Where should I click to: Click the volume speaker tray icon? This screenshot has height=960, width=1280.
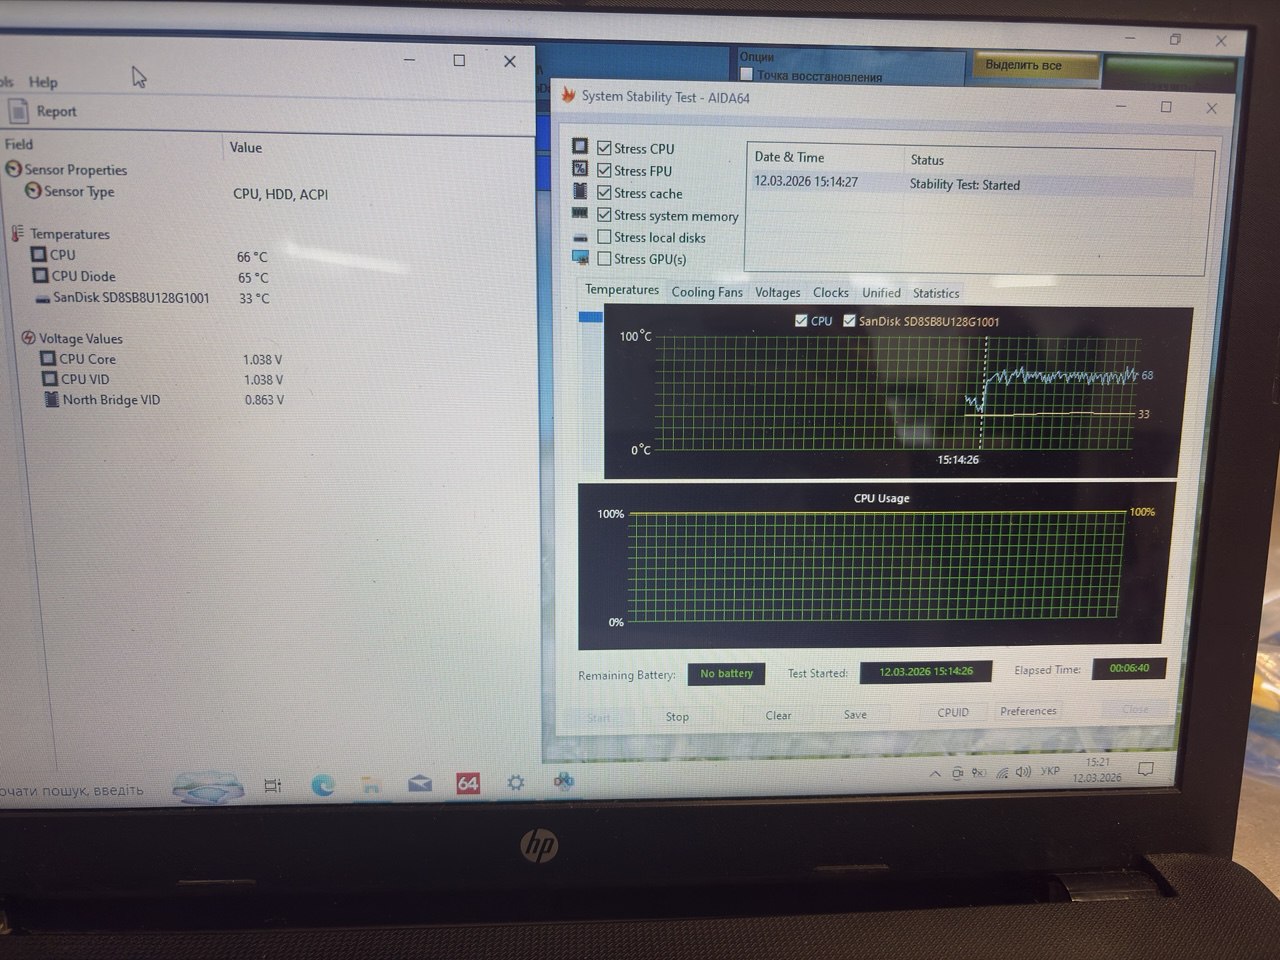(1022, 772)
